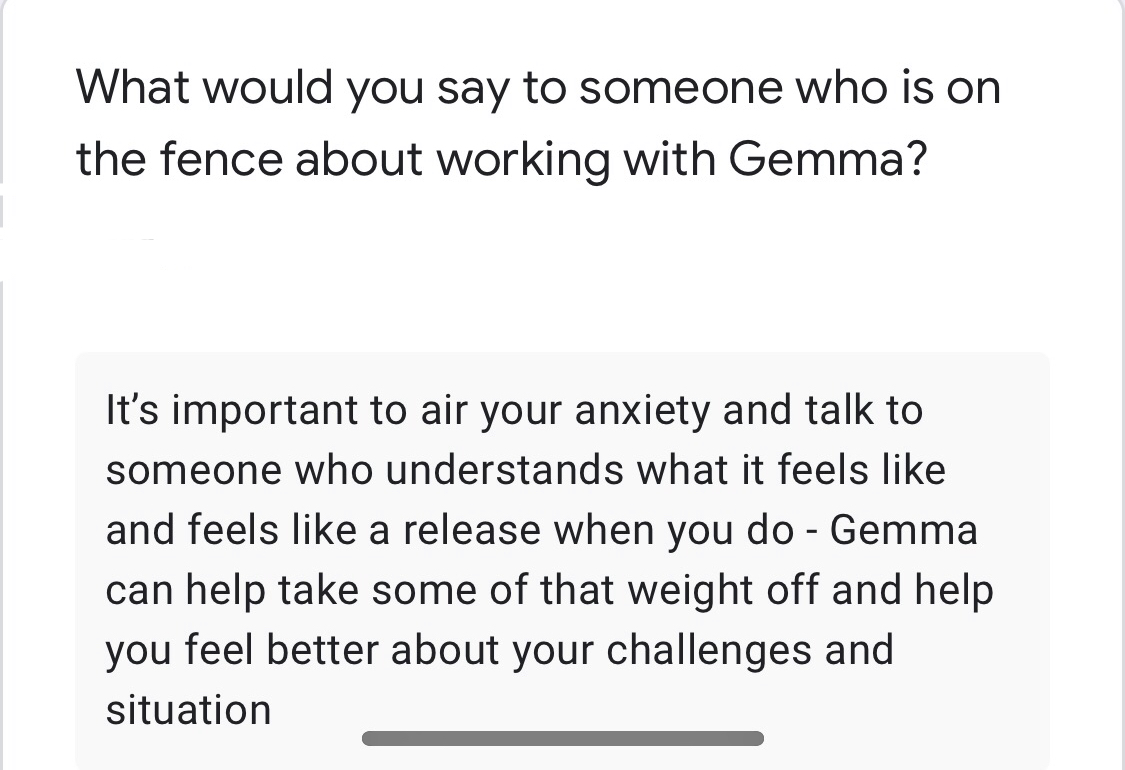Tap the home indicator bar at the bottom
Viewport: 1125px width, 770px height.
(562, 739)
